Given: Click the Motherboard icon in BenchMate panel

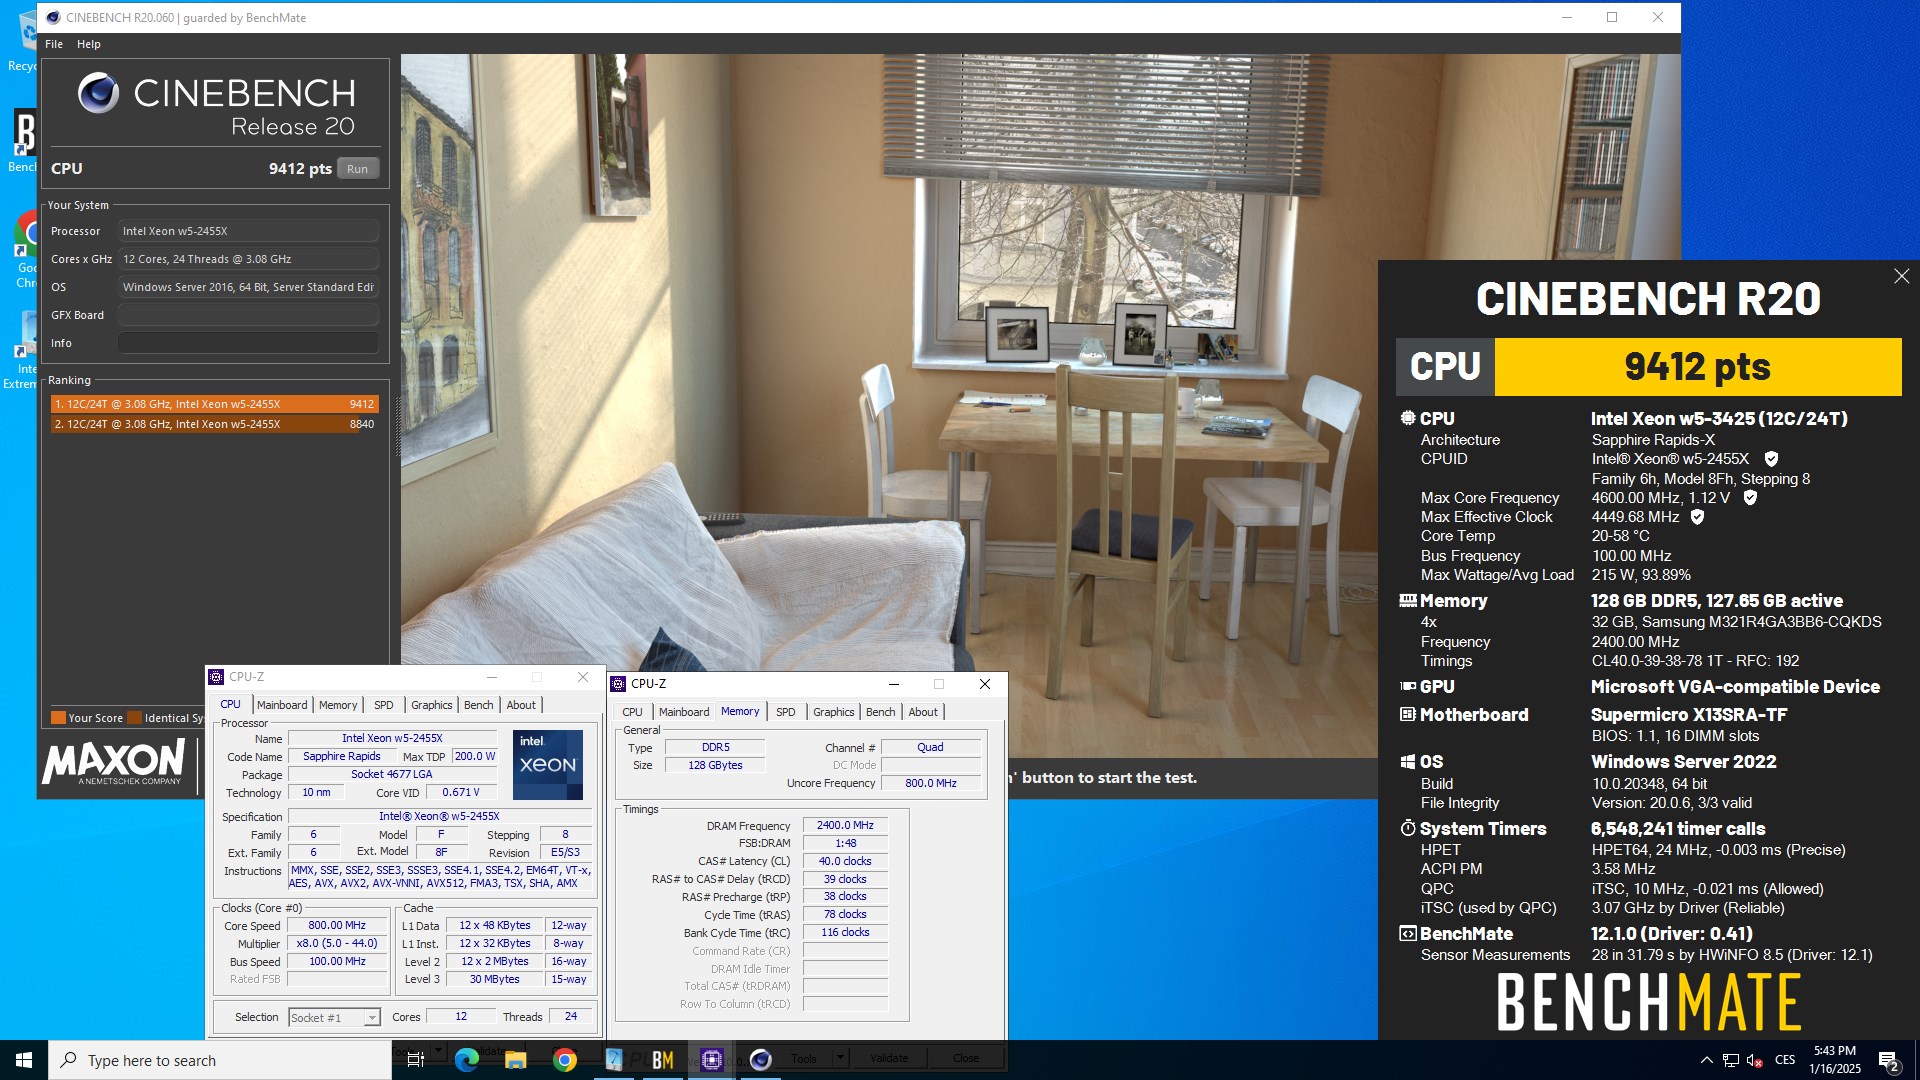Looking at the screenshot, I should (x=1408, y=715).
